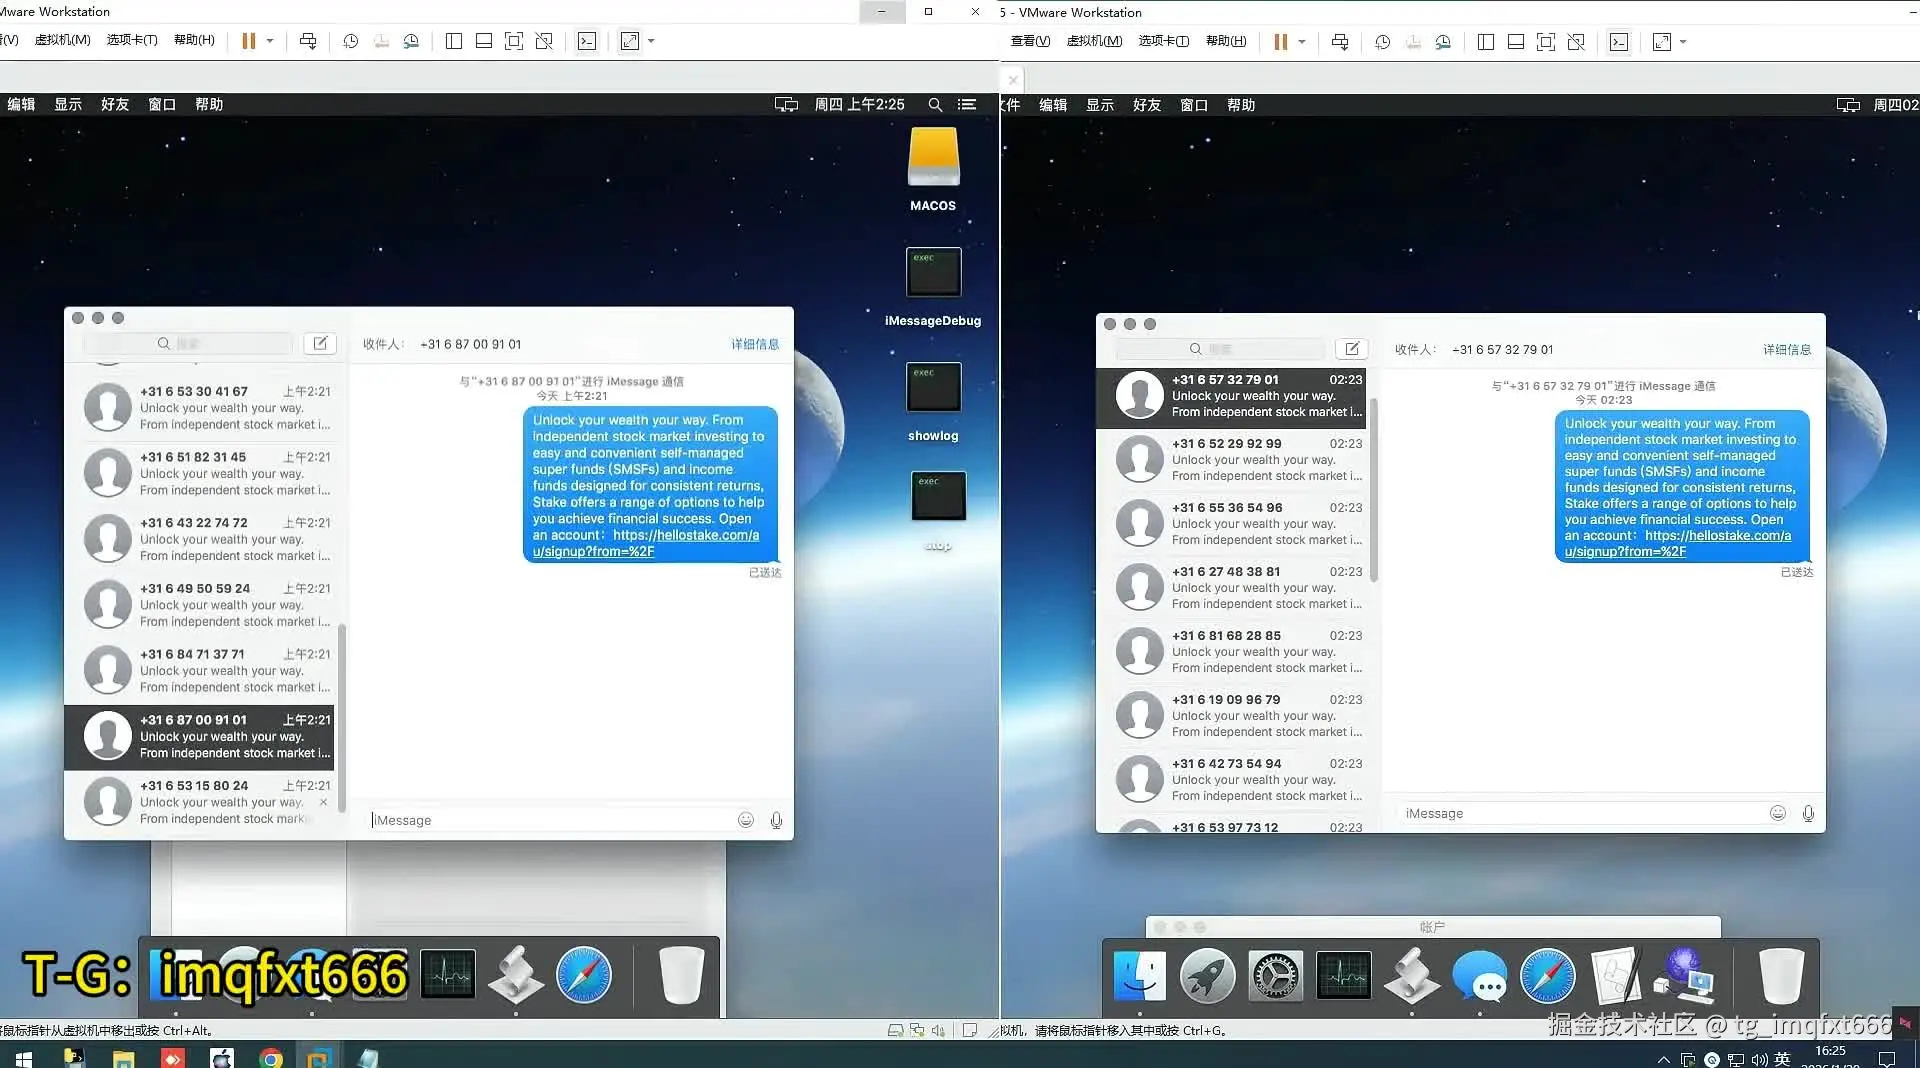The image size is (1920, 1068).
Task: Click microphone icon in left Messages window
Action: coord(776,820)
